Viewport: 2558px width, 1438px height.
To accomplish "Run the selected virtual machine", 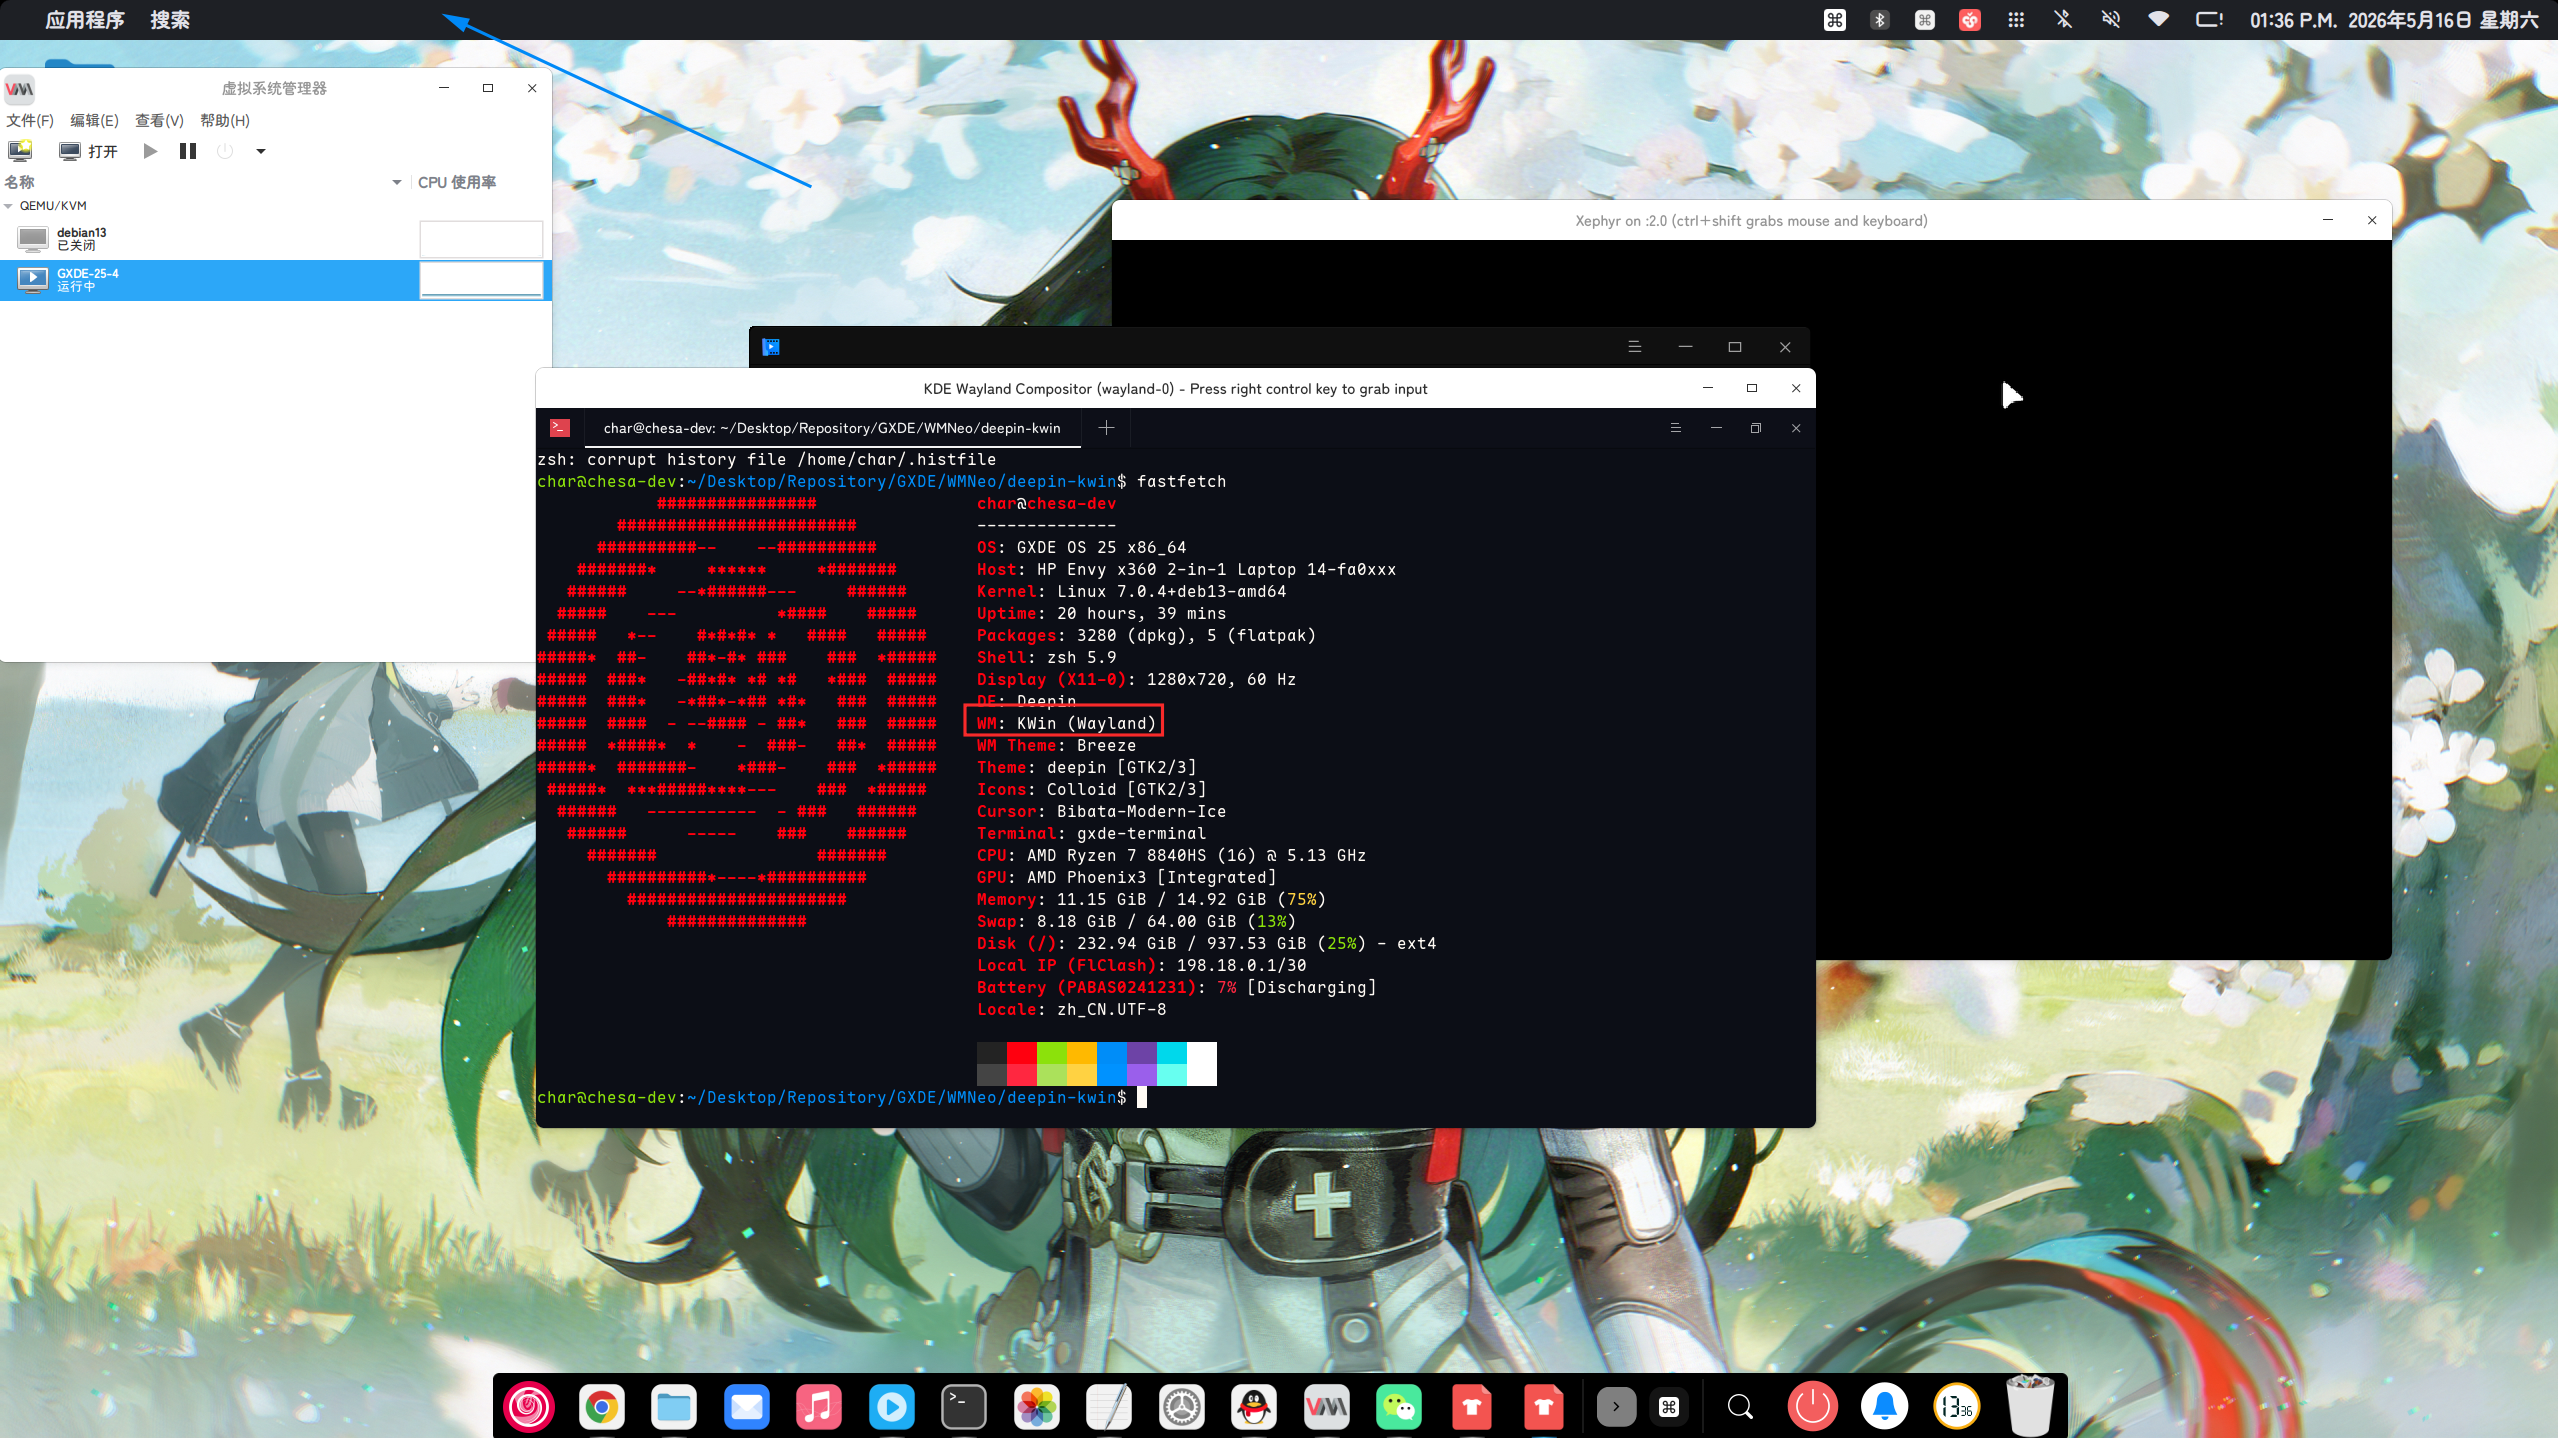I will (150, 151).
